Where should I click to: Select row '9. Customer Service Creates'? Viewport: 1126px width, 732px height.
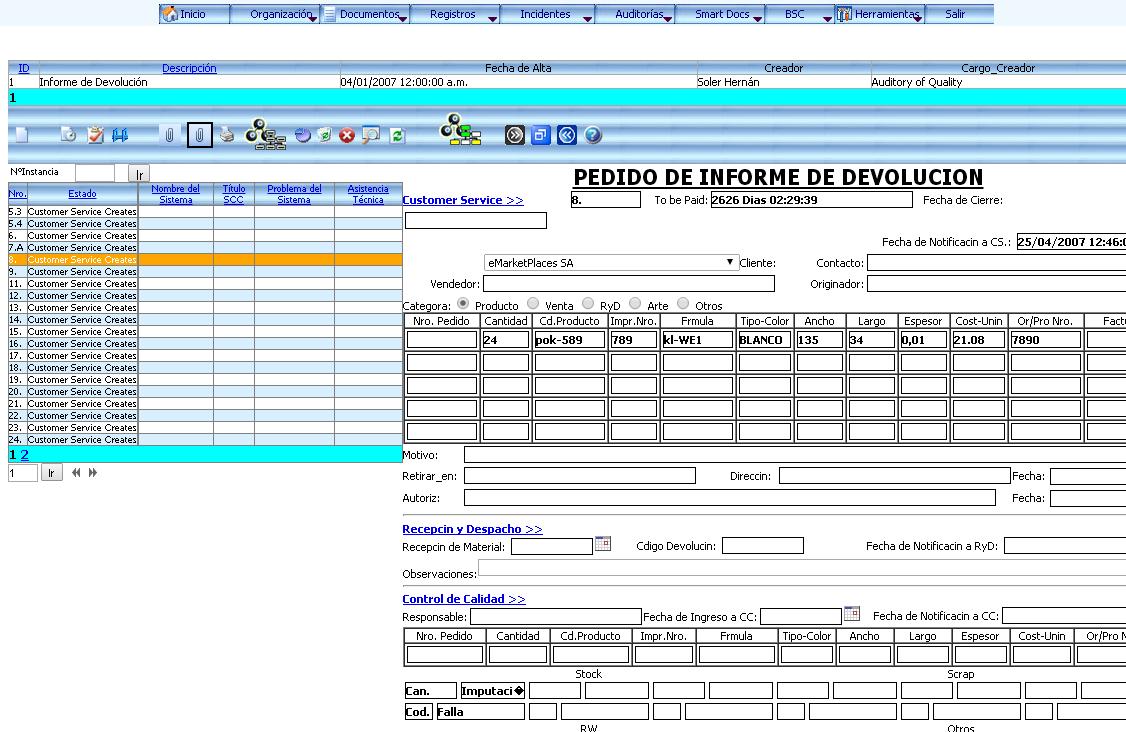[x=205, y=272]
